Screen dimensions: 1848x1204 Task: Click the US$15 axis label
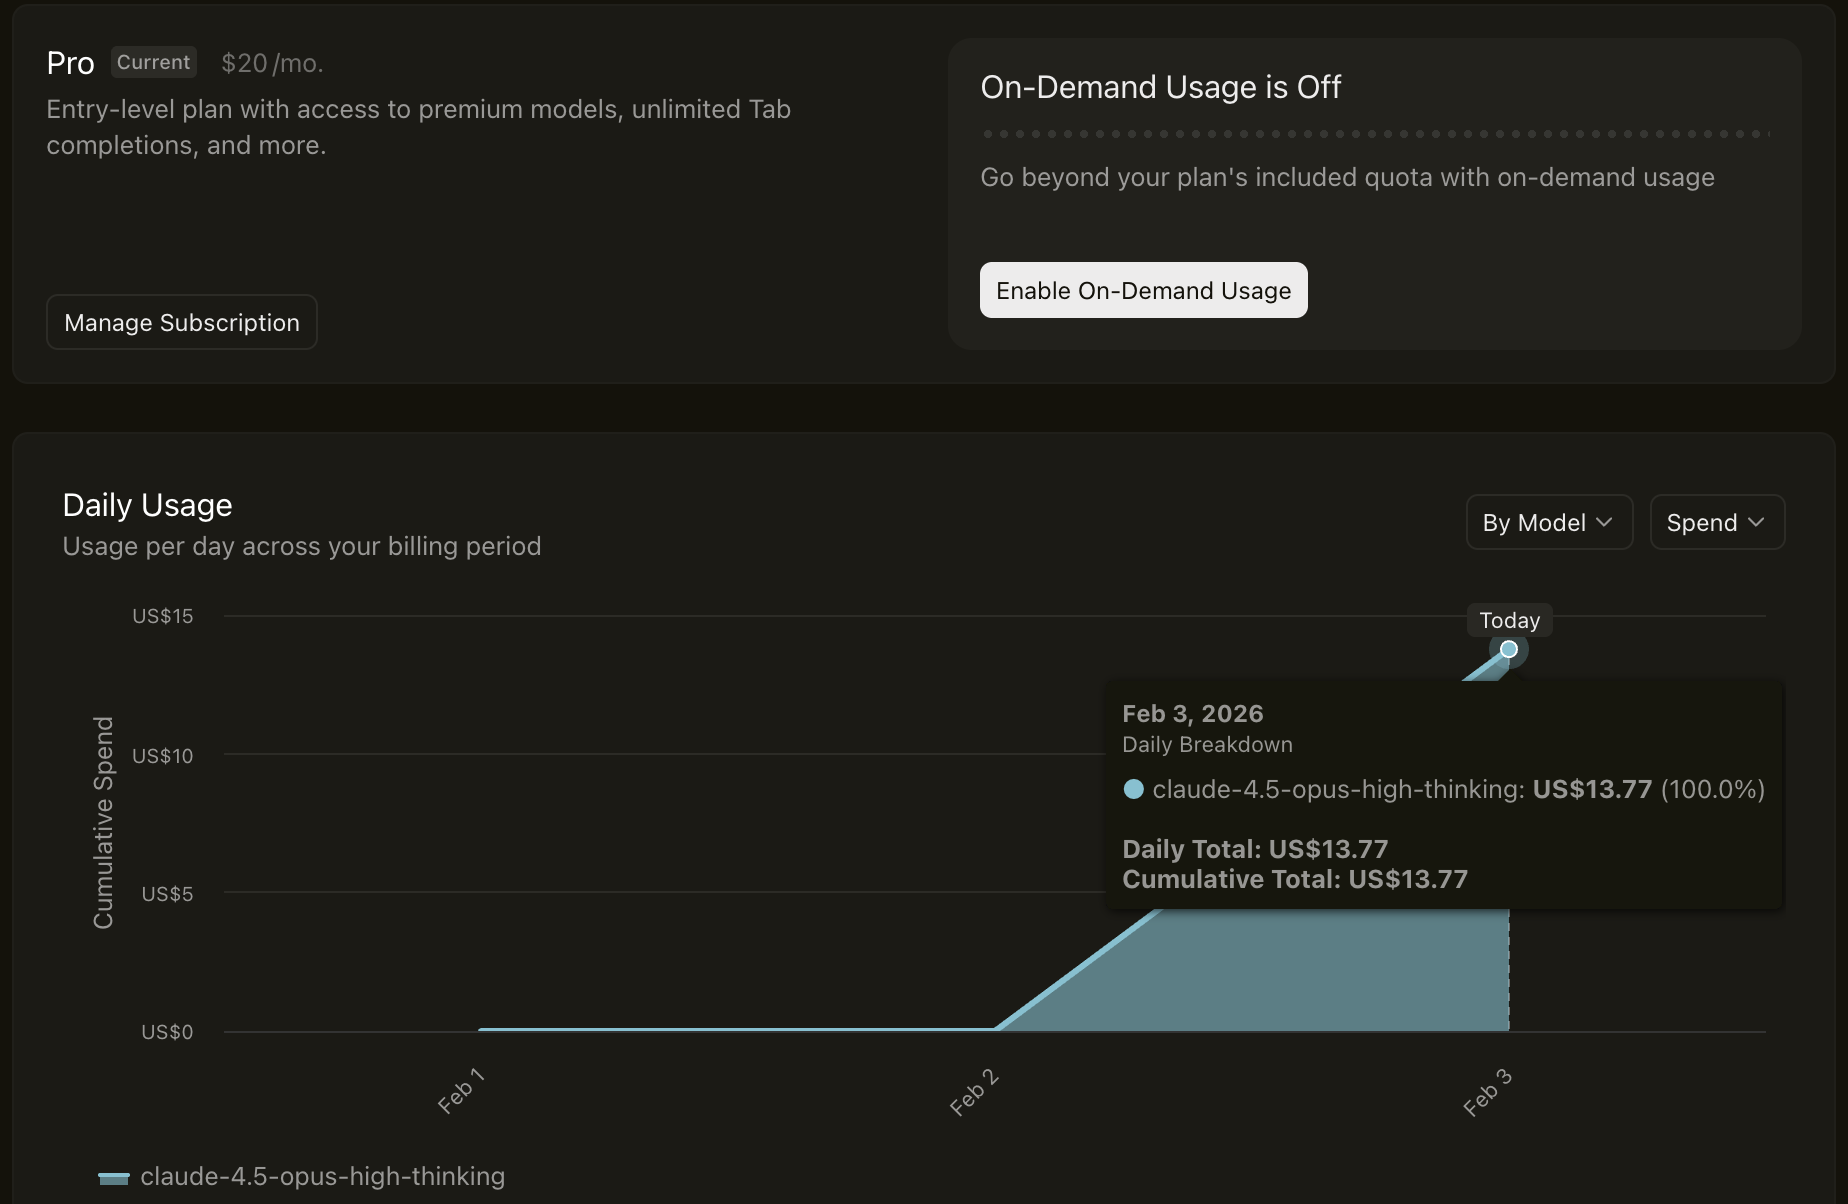(x=163, y=616)
